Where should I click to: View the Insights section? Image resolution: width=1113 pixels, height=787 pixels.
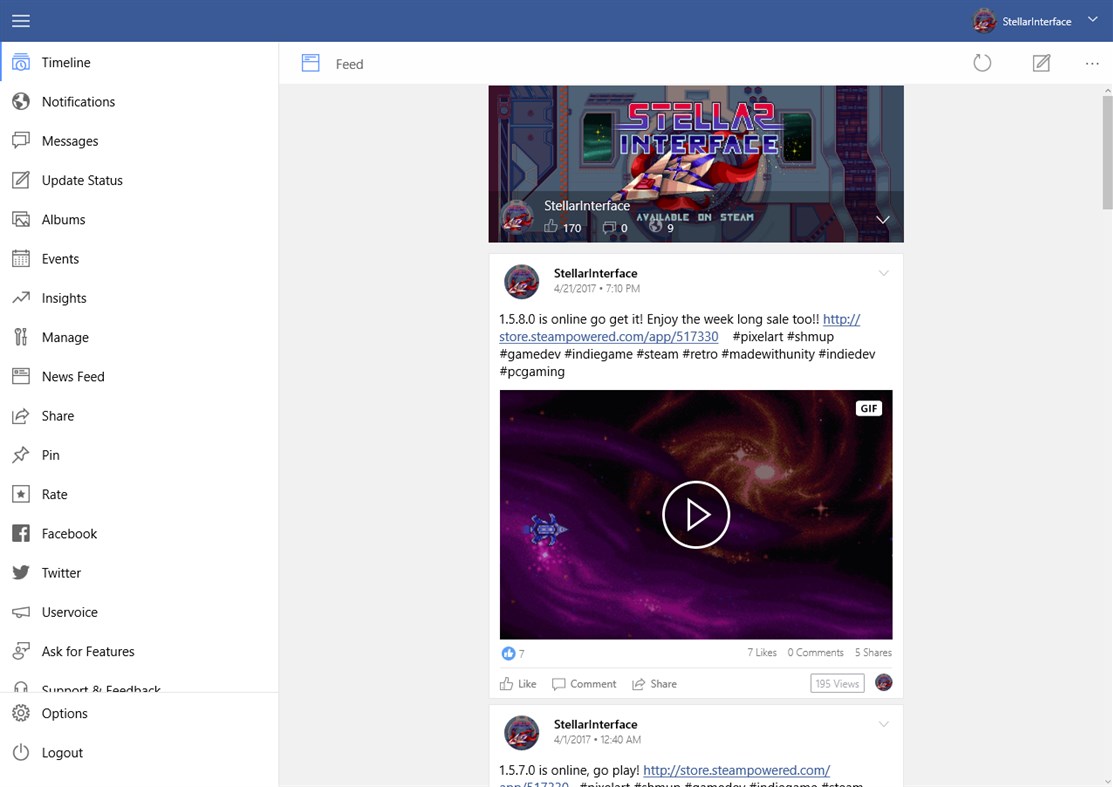60,297
